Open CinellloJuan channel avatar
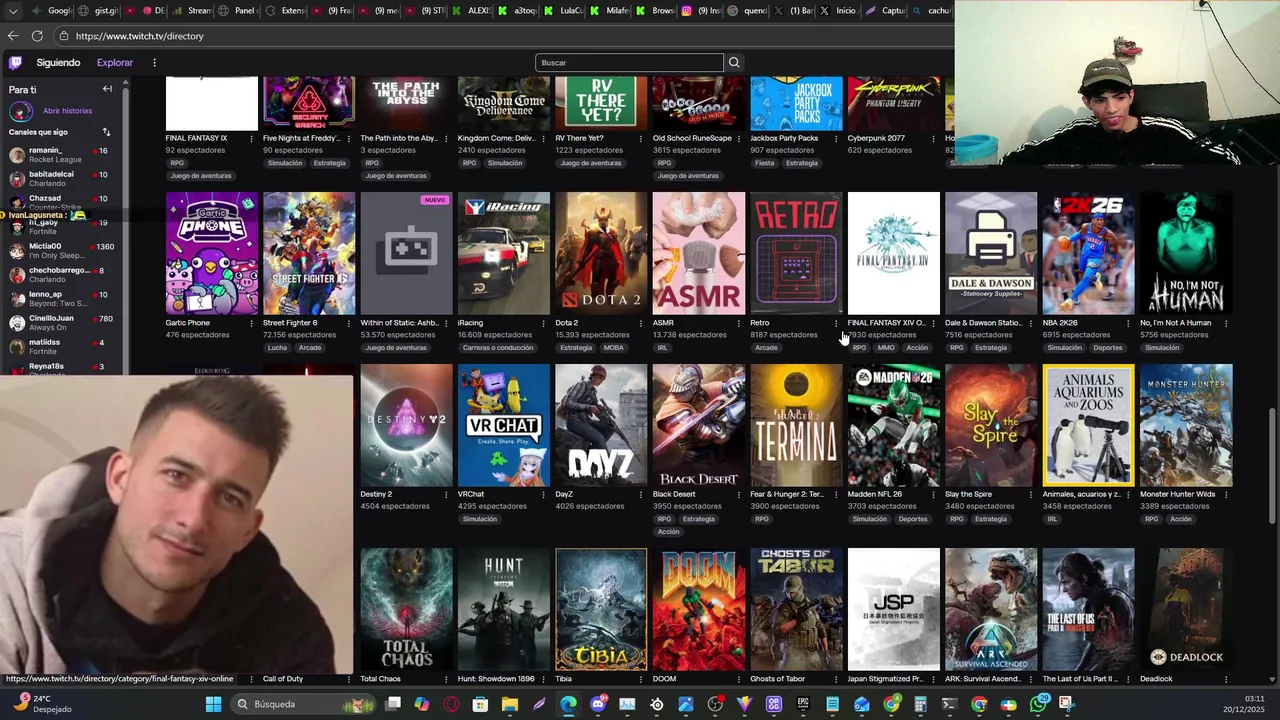1280x720 pixels. (17, 323)
